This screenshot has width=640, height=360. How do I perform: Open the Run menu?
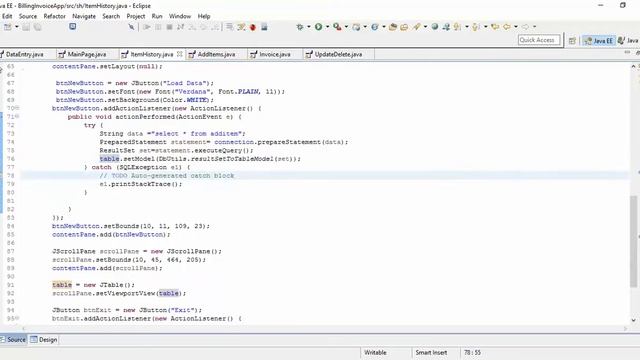tap(157, 16)
